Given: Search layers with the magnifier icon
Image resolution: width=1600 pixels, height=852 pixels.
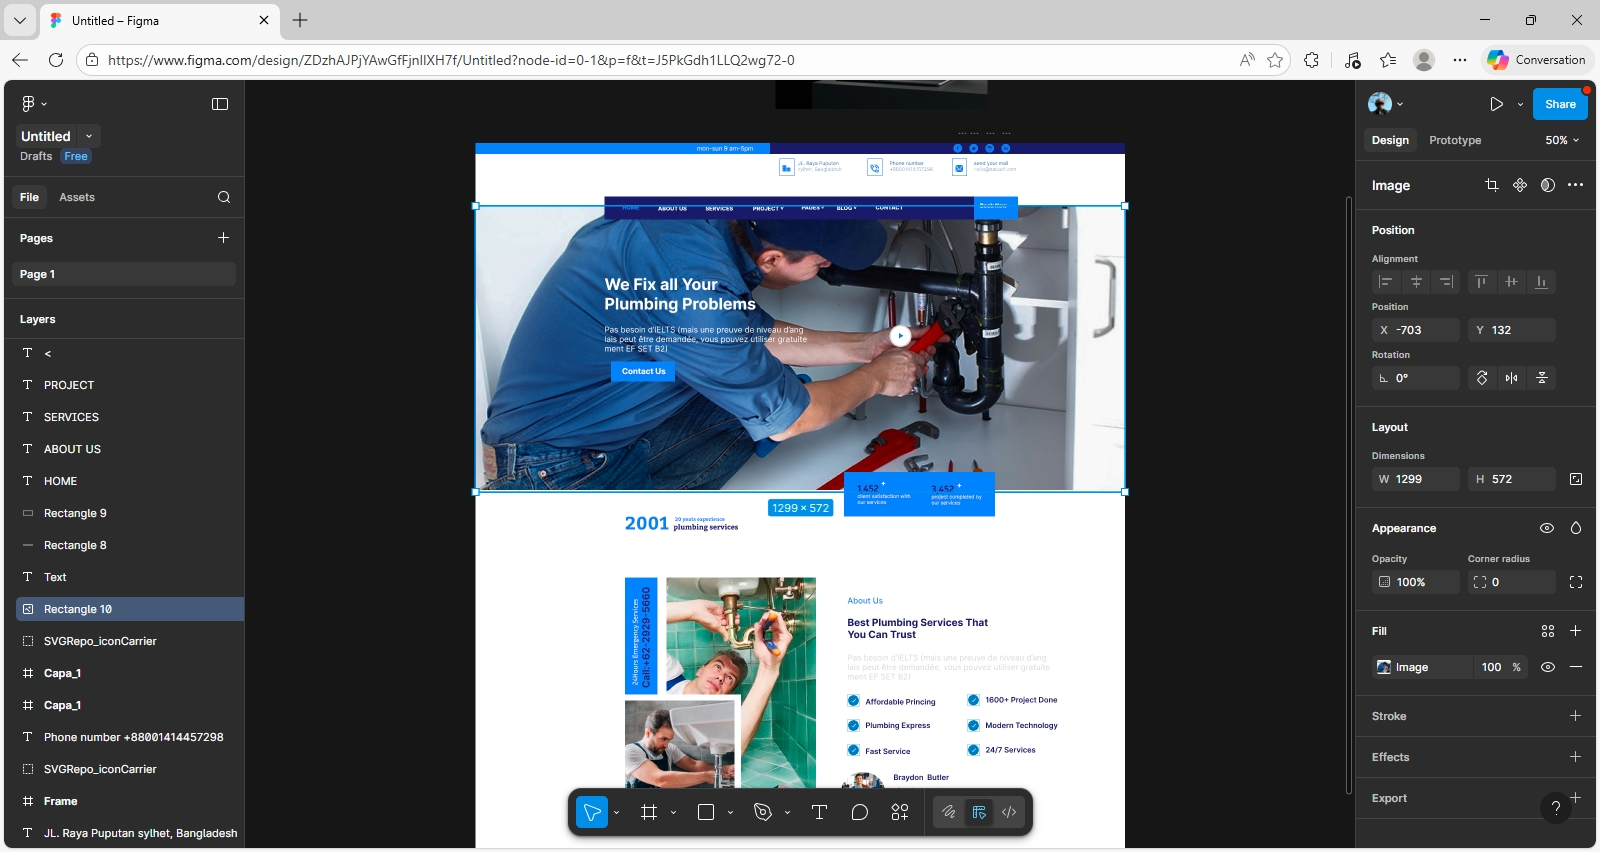Looking at the screenshot, I should click(224, 197).
